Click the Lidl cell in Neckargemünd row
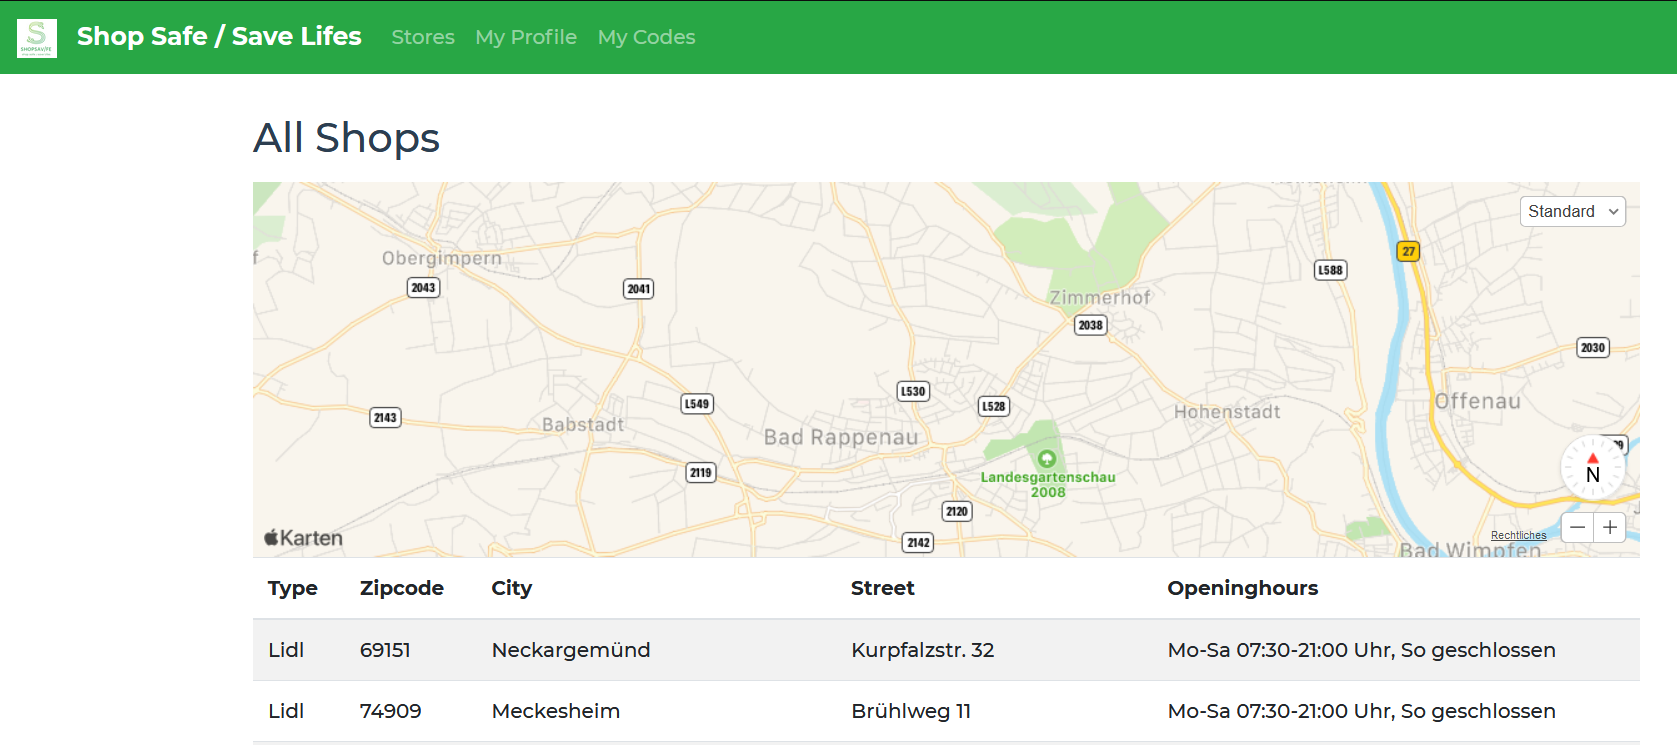 click(x=286, y=650)
